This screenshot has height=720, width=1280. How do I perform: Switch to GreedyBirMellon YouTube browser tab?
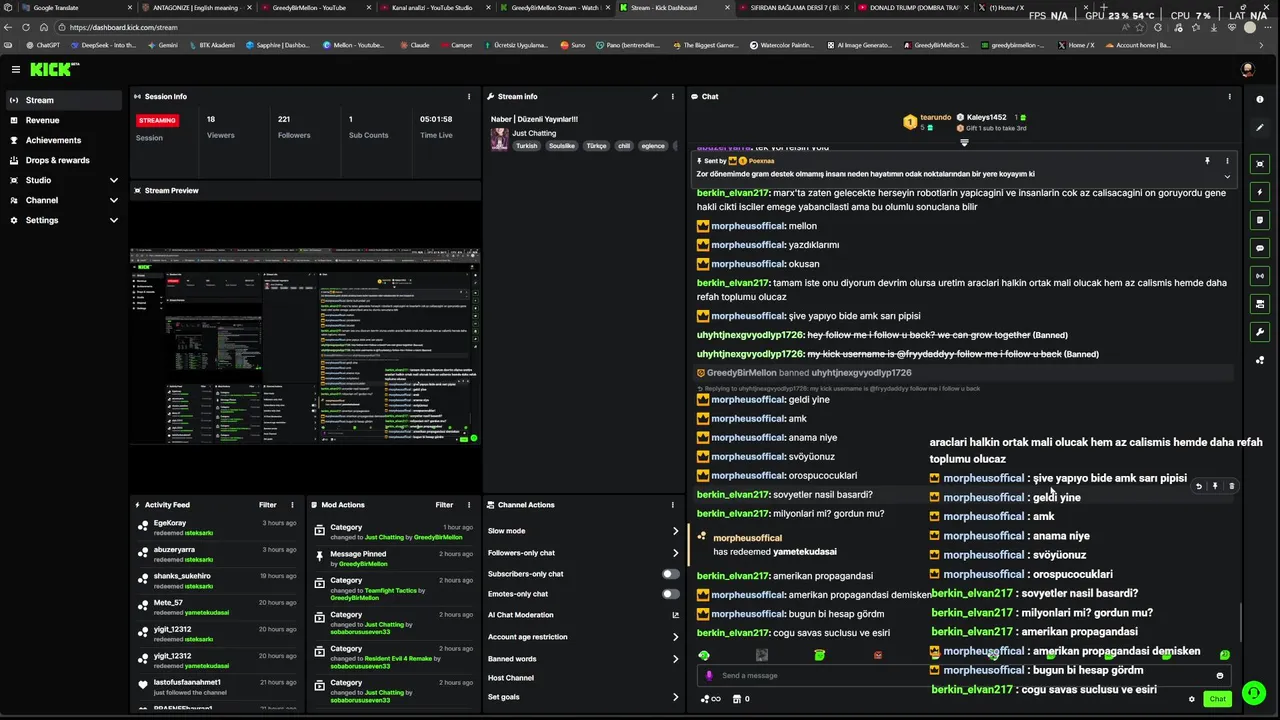(x=314, y=7)
